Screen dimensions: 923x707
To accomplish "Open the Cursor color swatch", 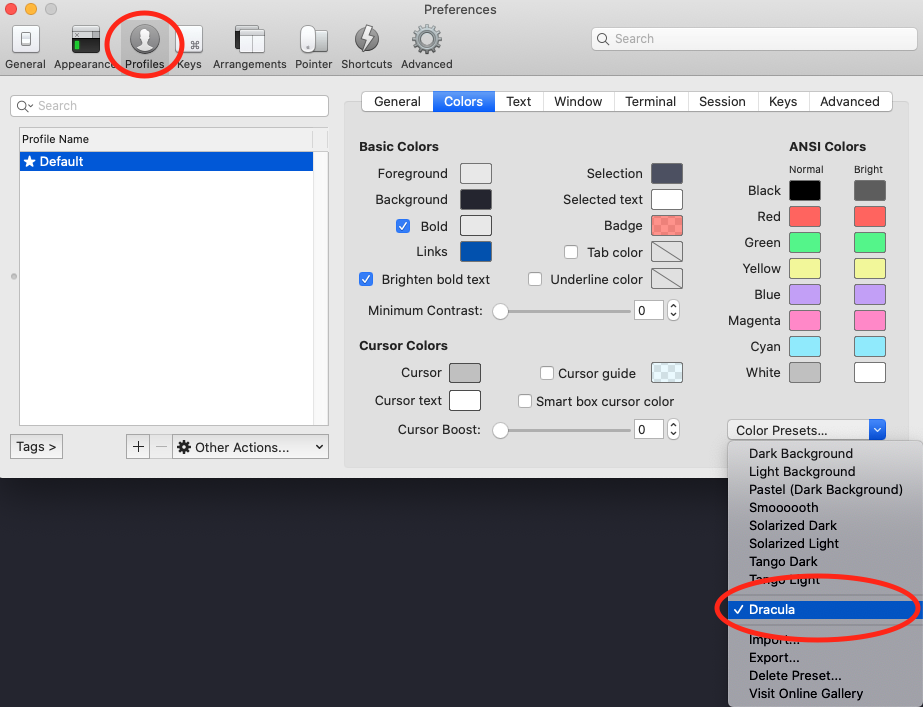I will click(465, 373).
